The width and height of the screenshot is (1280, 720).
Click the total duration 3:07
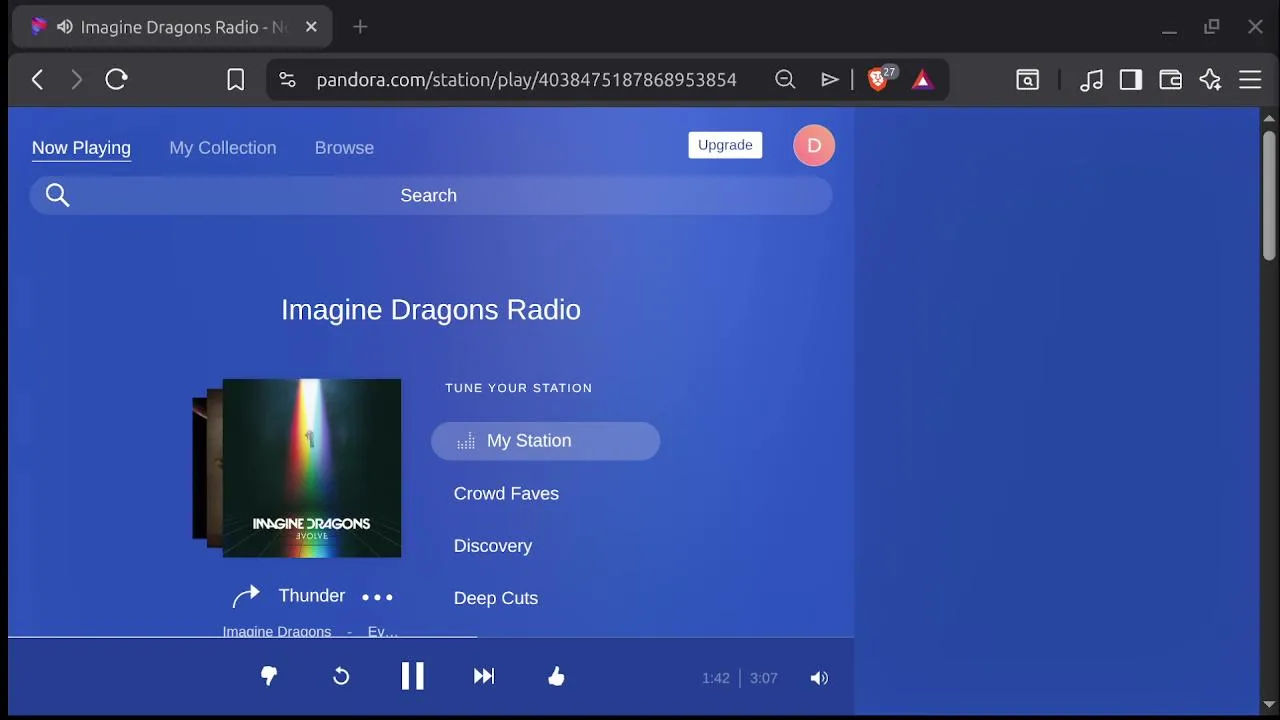pos(763,678)
